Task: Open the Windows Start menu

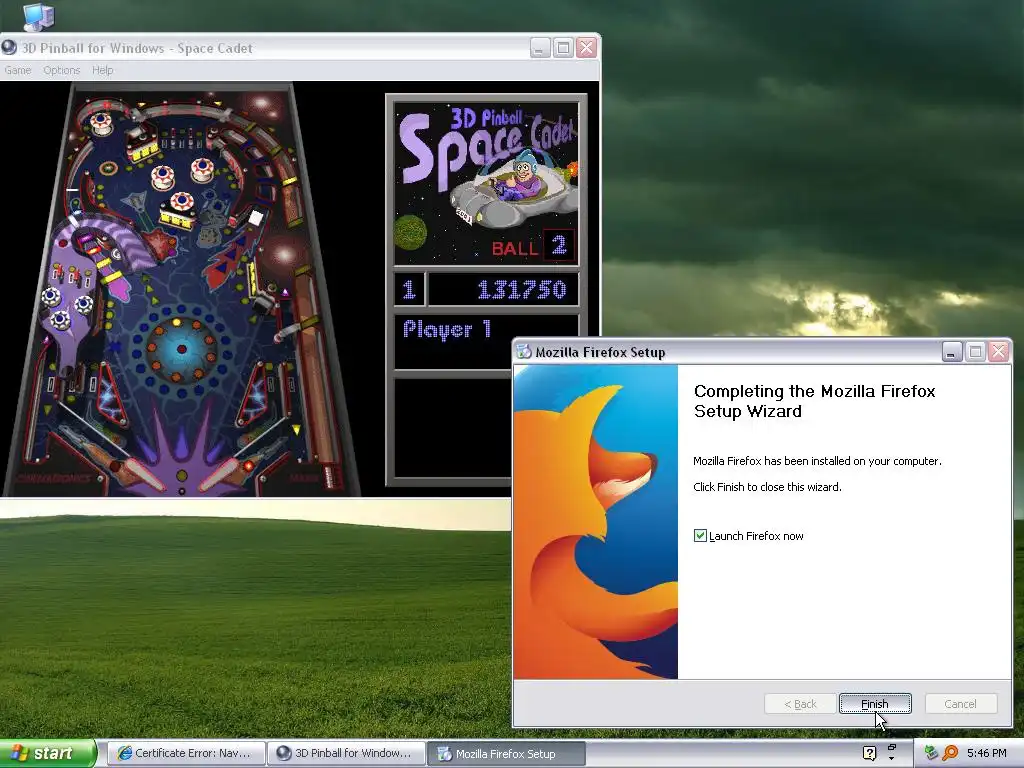Action: click(x=47, y=753)
